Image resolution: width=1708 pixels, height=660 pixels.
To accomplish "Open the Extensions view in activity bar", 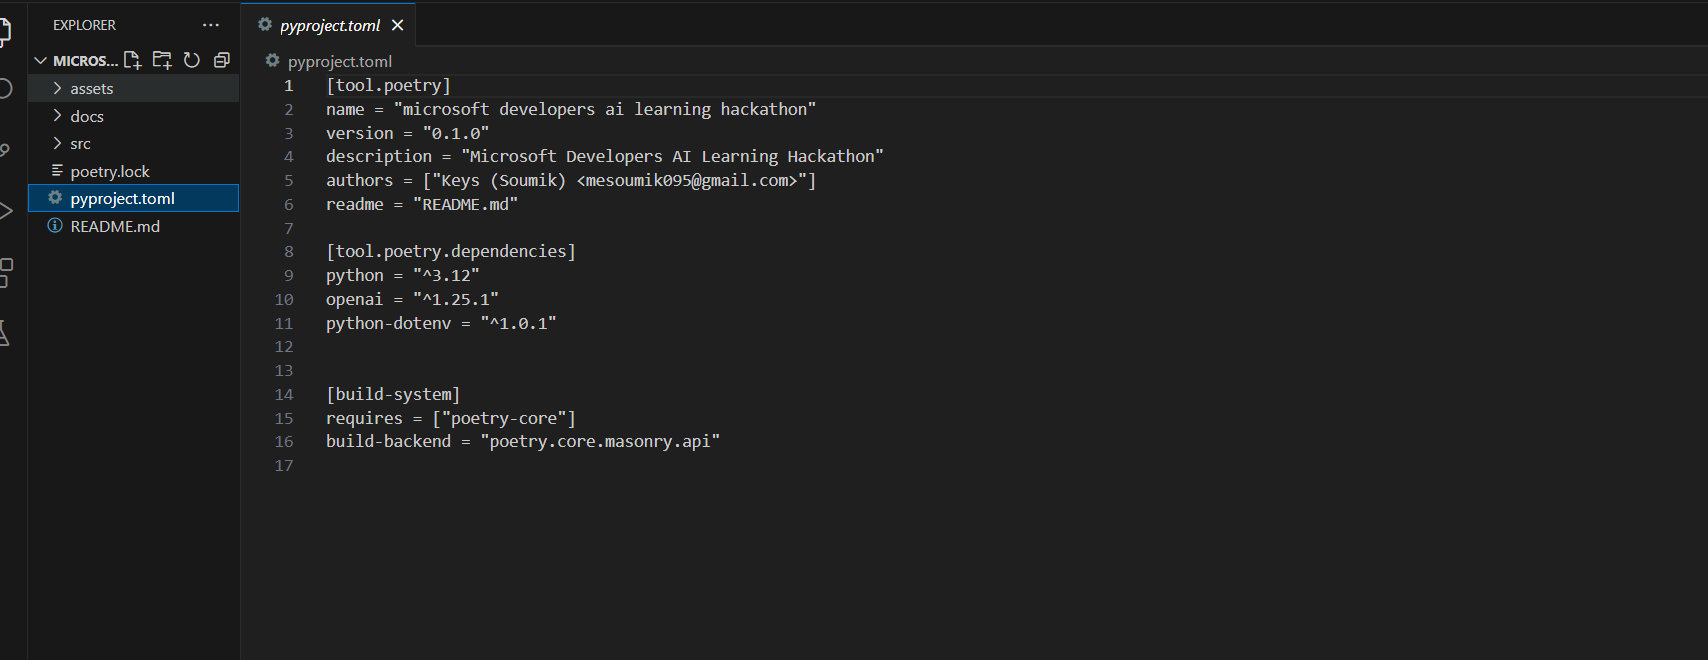I will (x=5, y=272).
